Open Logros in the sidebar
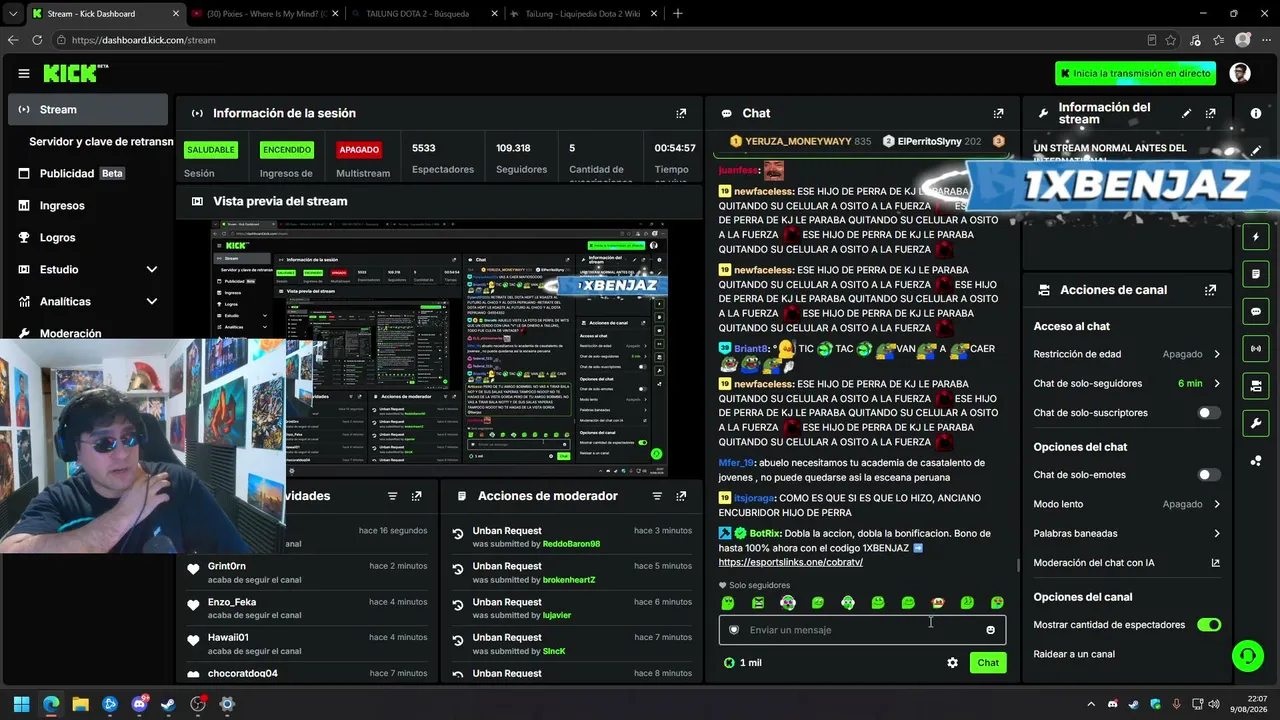The image size is (1280, 720). point(88,237)
